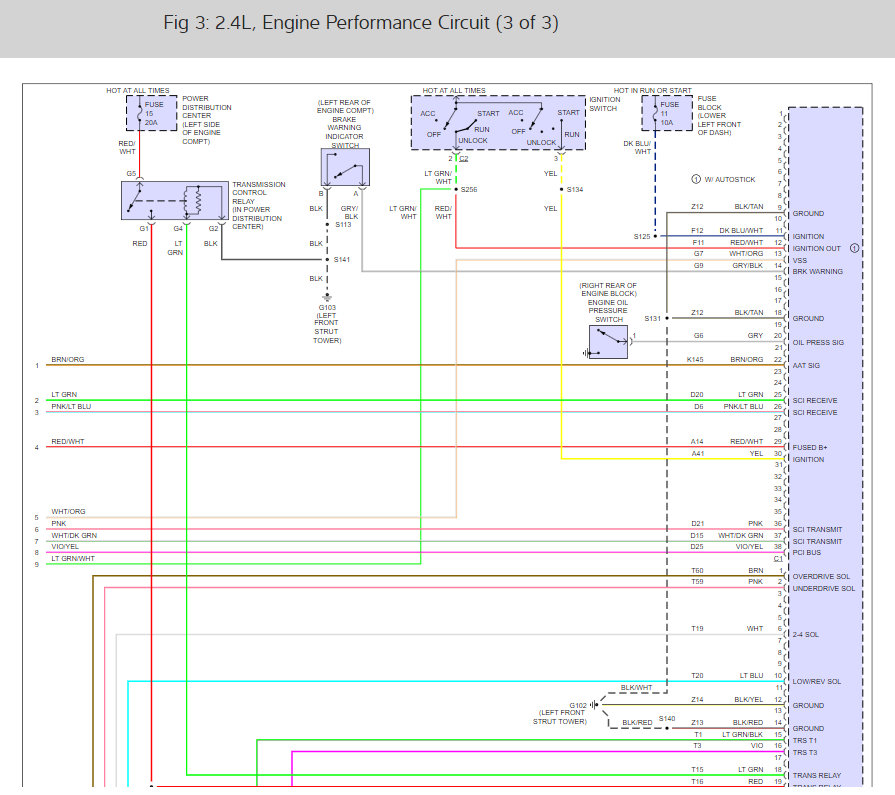The height and width of the screenshot is (795, 895).
Task: Click the Fuse 11 10A symbol
Action: (x=667, y=113)
